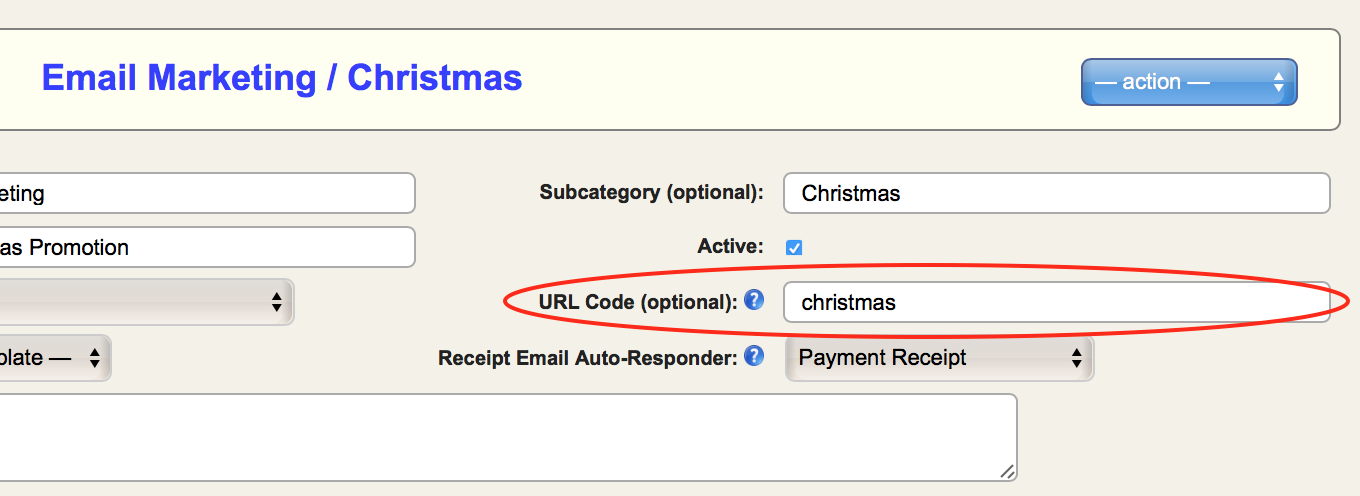
Task: Click the "Subcategory (optional):" label
Action: tap(651, 192)
